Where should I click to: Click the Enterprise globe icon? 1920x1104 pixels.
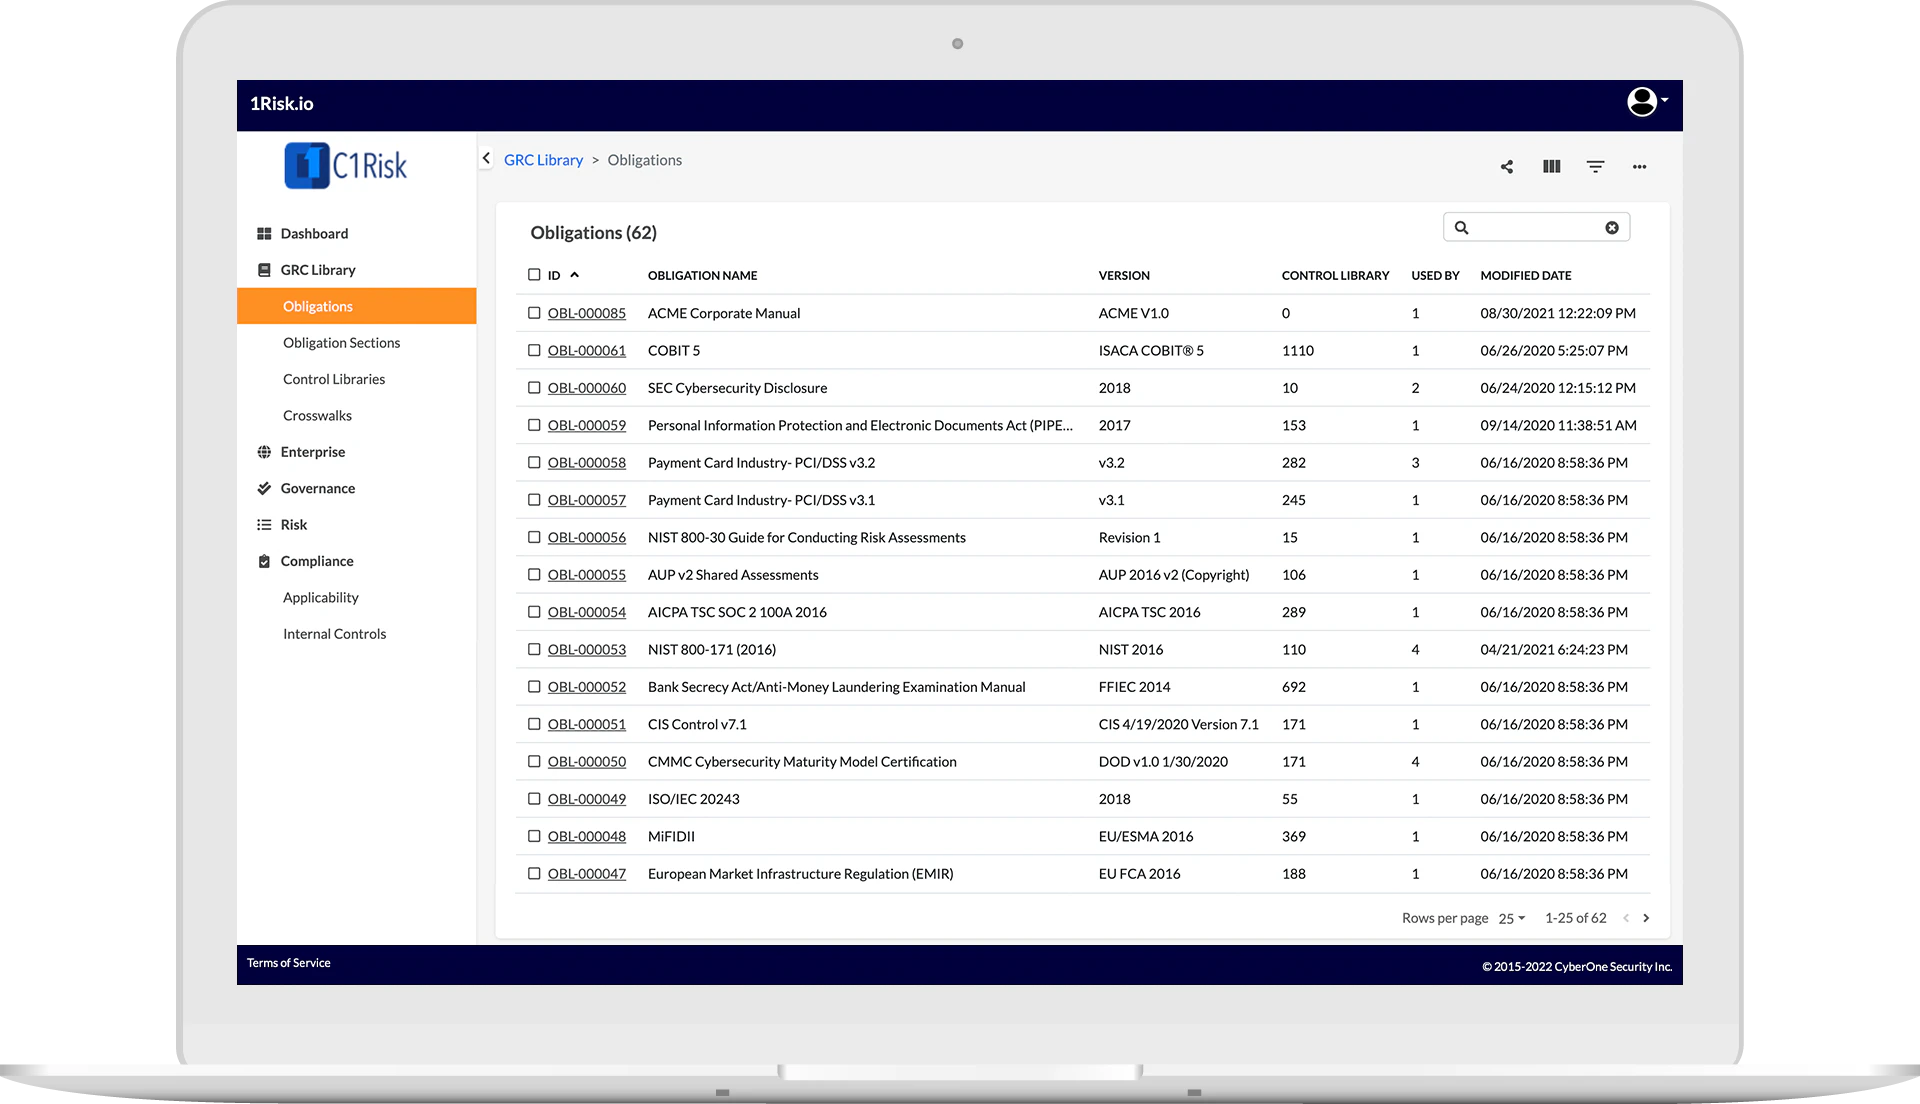pos(264,452)
